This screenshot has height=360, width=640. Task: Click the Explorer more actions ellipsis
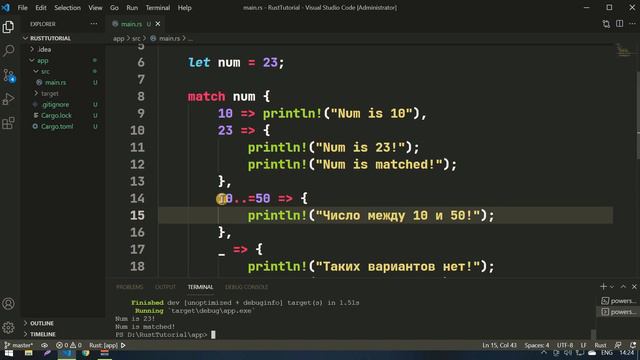[x=94, y=24]
